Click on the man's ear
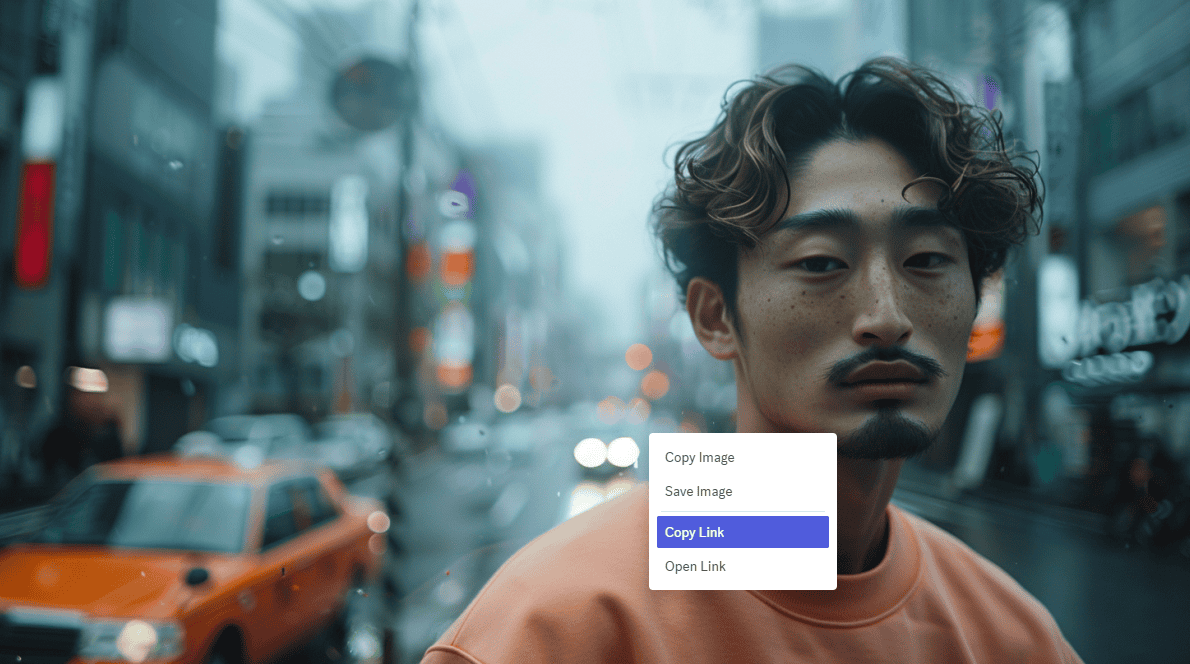The width and height of the screenshot is (1190, 664). [712, 320]
